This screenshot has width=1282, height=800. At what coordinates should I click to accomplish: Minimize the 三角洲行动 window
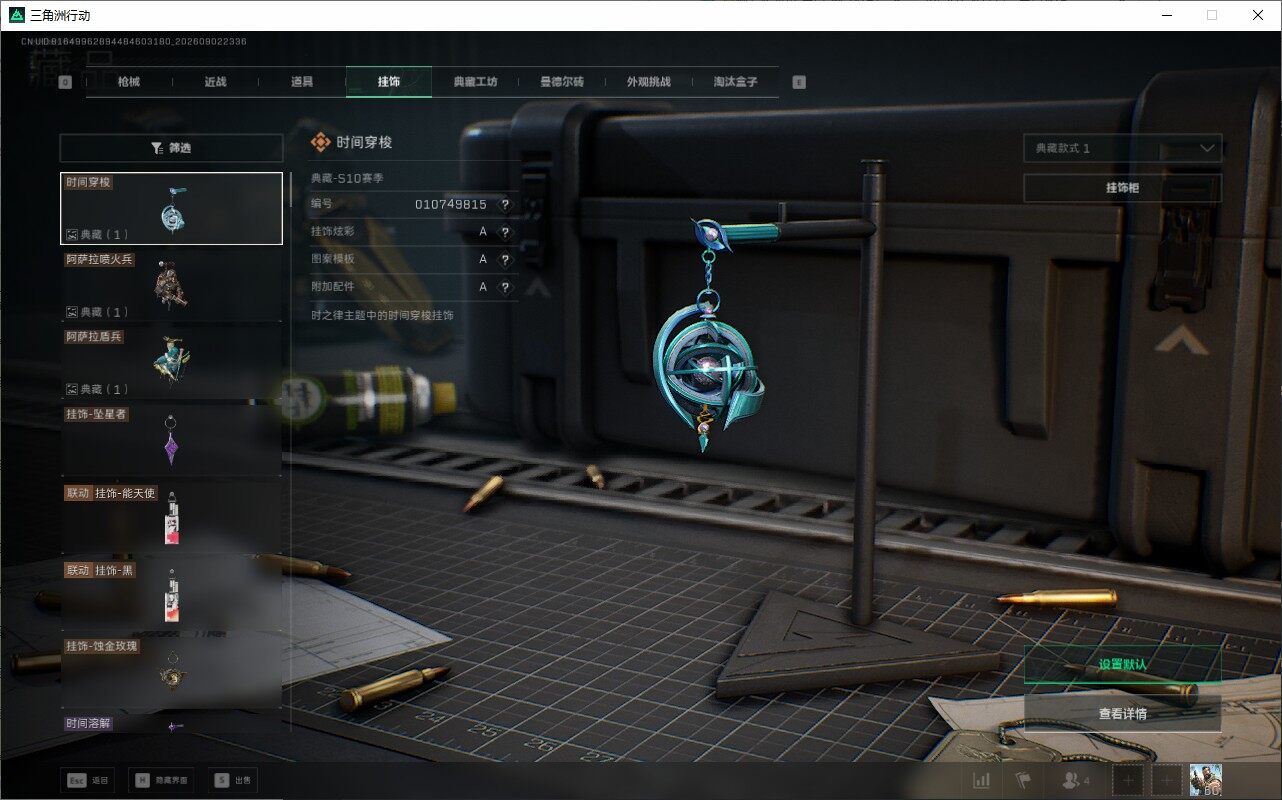click(1166, 15)
